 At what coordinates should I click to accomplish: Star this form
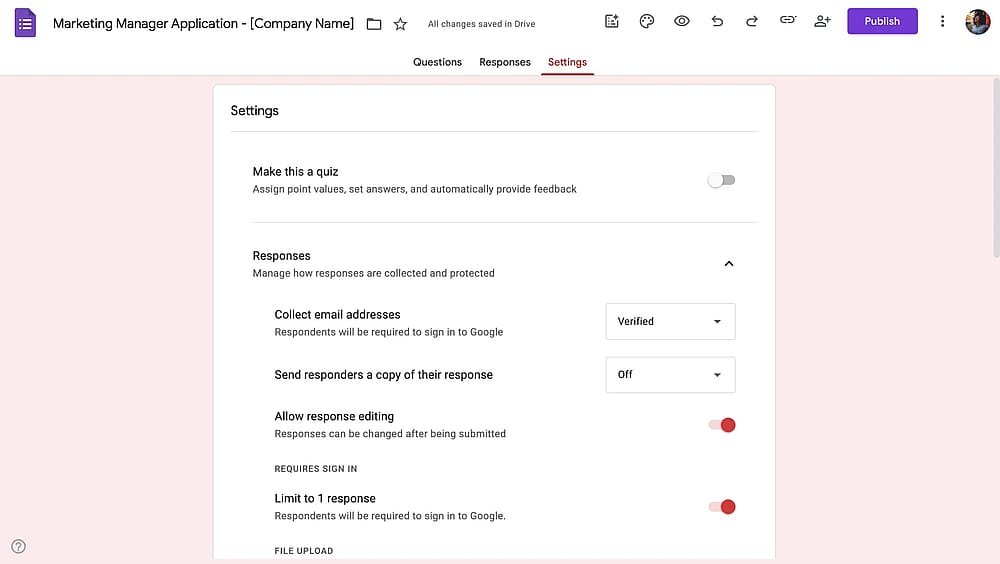point(400,24)
